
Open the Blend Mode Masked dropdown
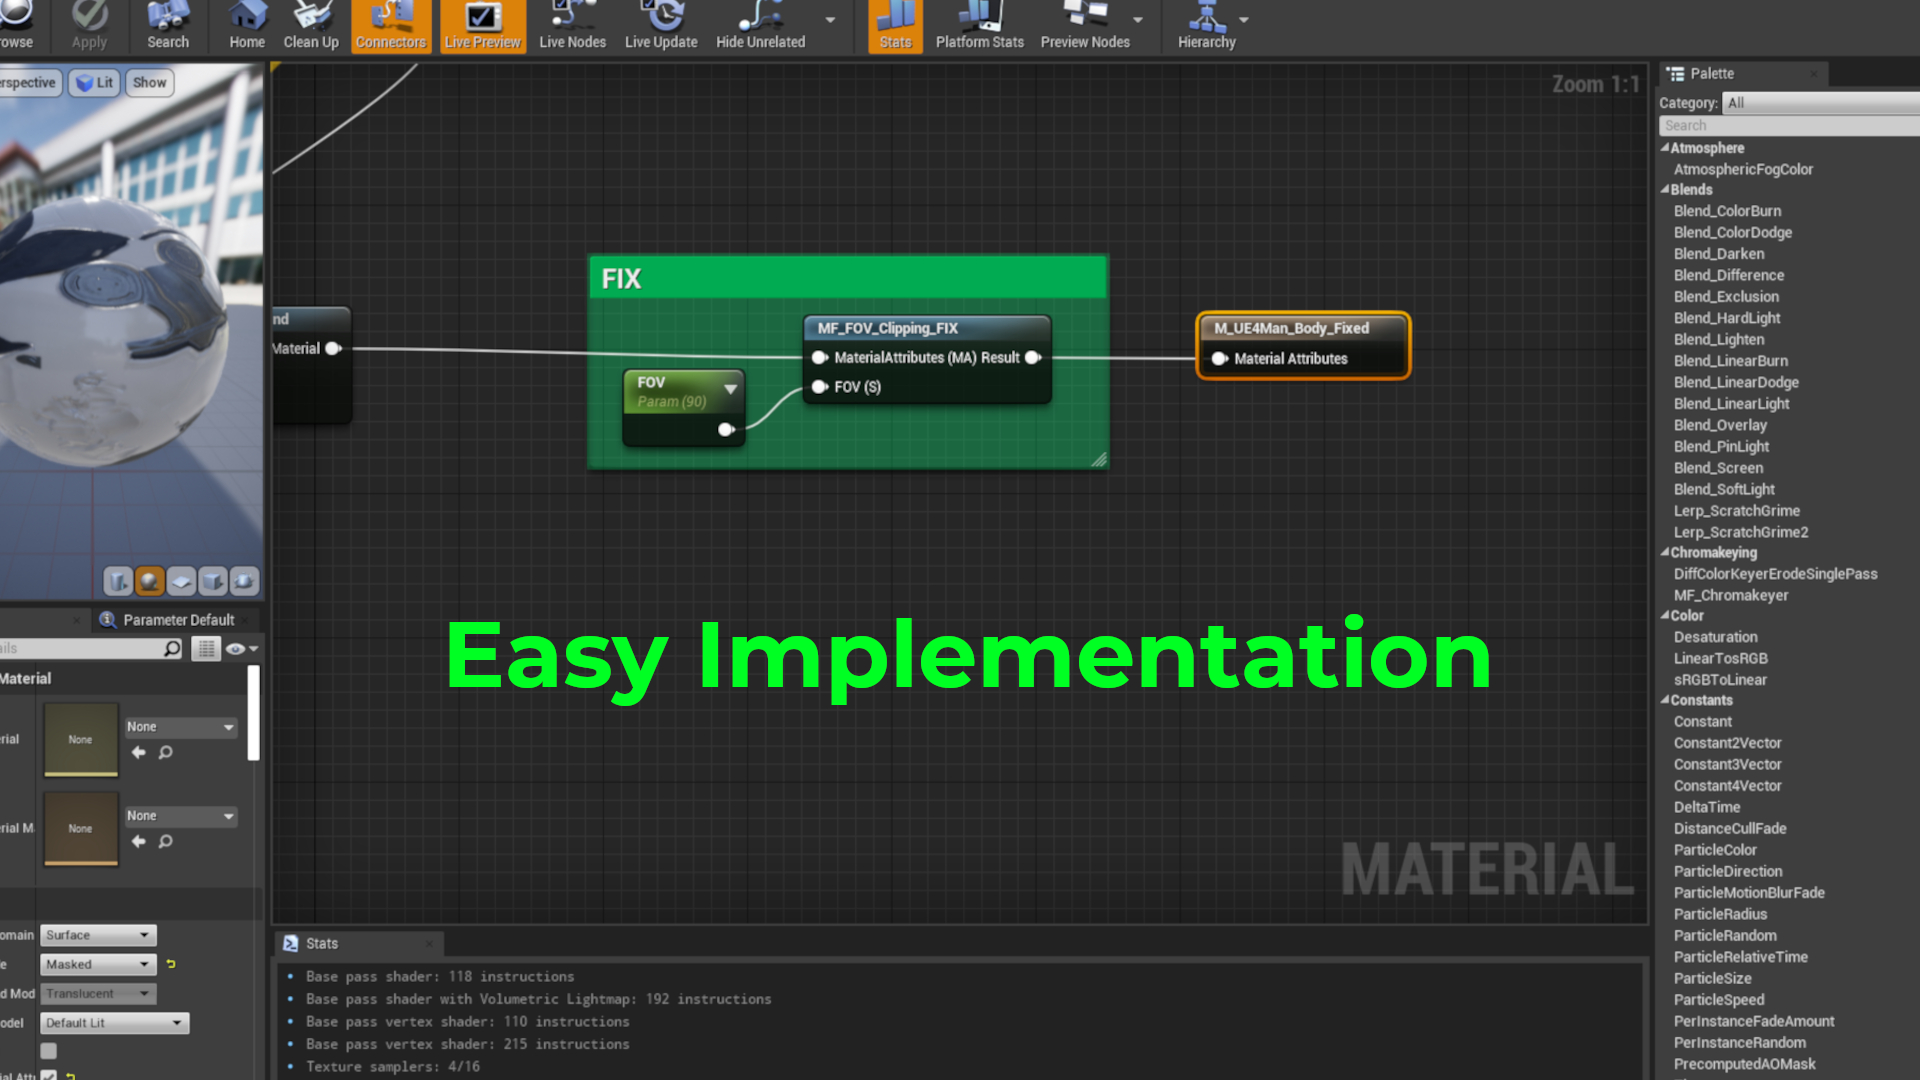coord(98,964)
